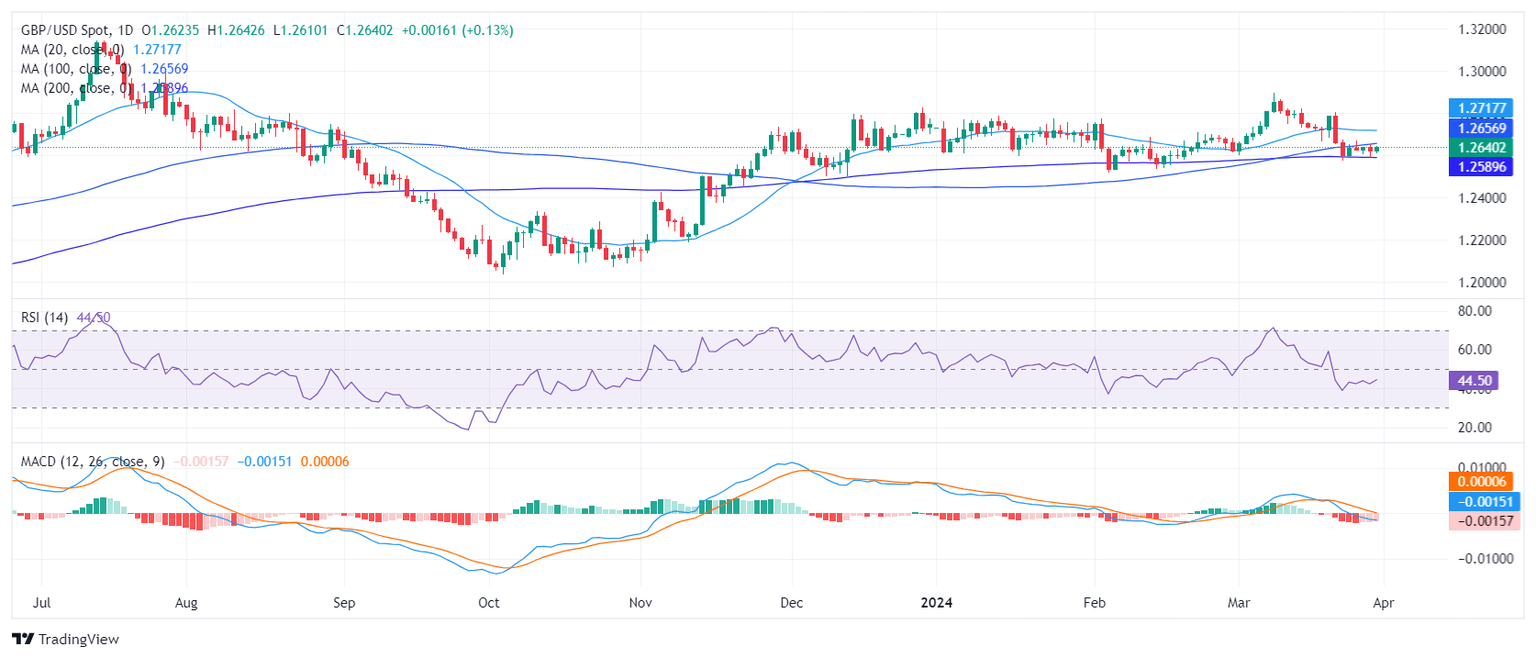
Task: Click the Oct label on time axis
Action: pyautogui.click(x=489, y=603)
